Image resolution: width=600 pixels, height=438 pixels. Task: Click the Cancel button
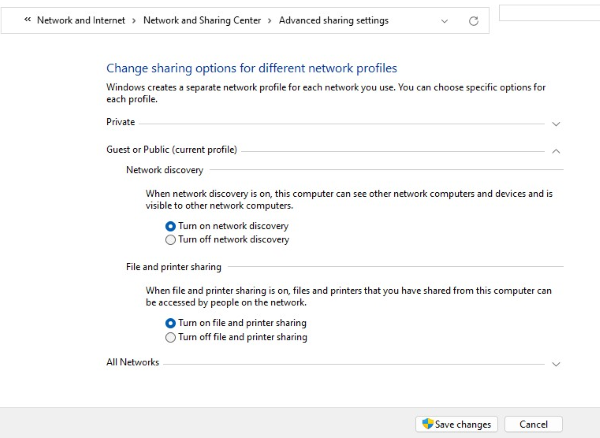pyautogui.click(x=533, y=424)
